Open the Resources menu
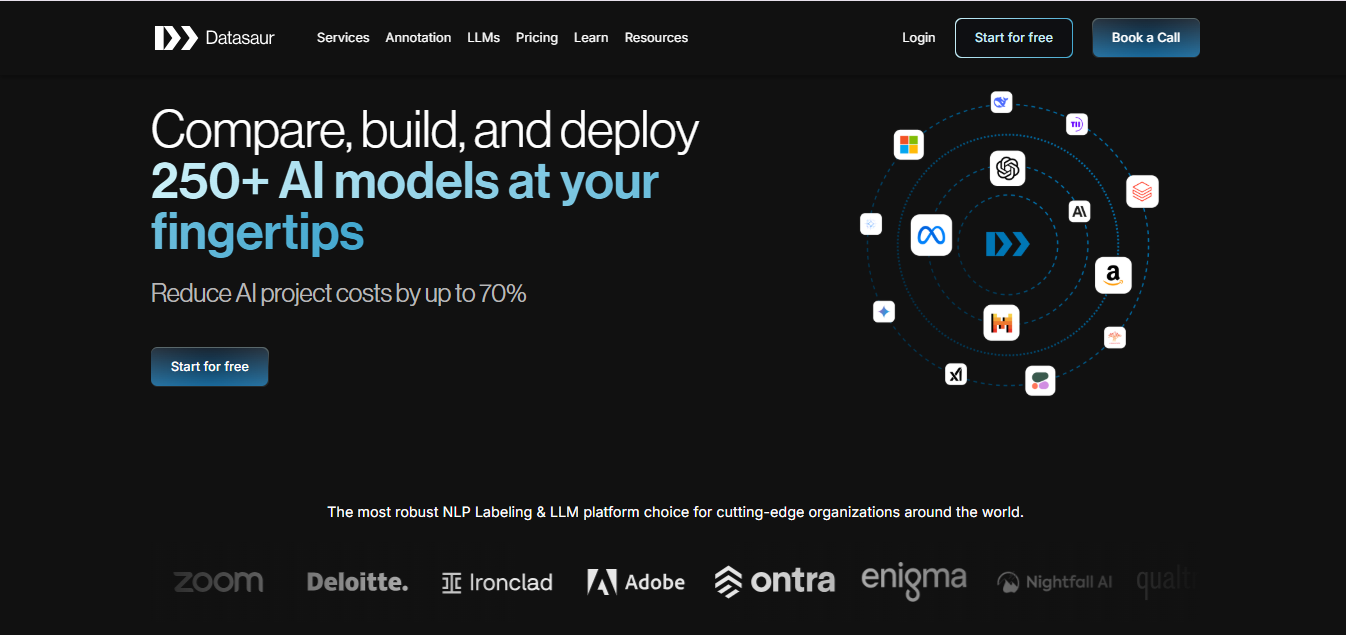The width and height of the screenshot is (1346, 635). [656, 38]
